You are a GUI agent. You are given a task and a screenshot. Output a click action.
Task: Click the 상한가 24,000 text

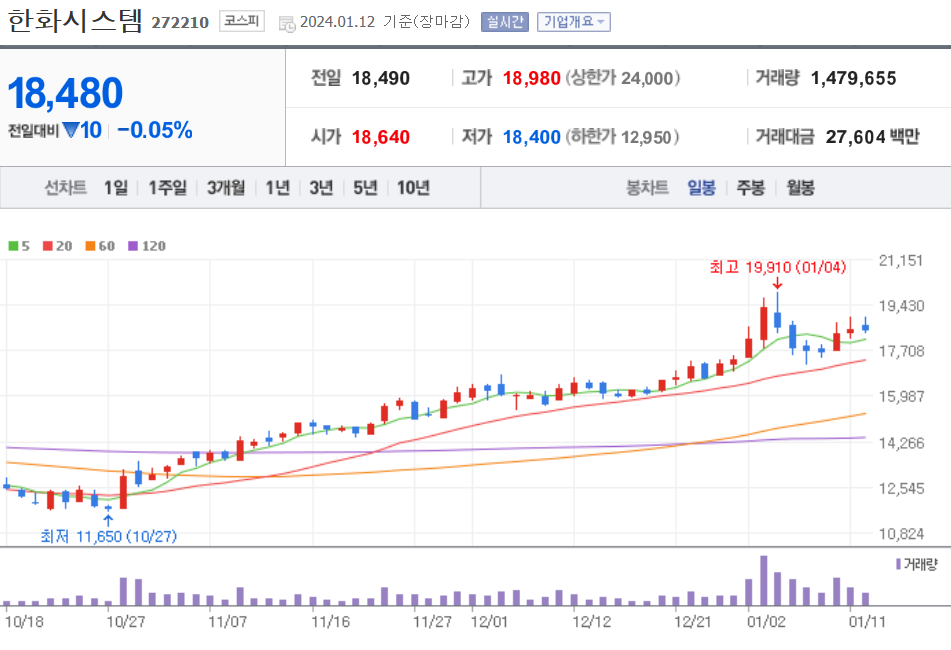pyautogui.click(x=622, y=78)
